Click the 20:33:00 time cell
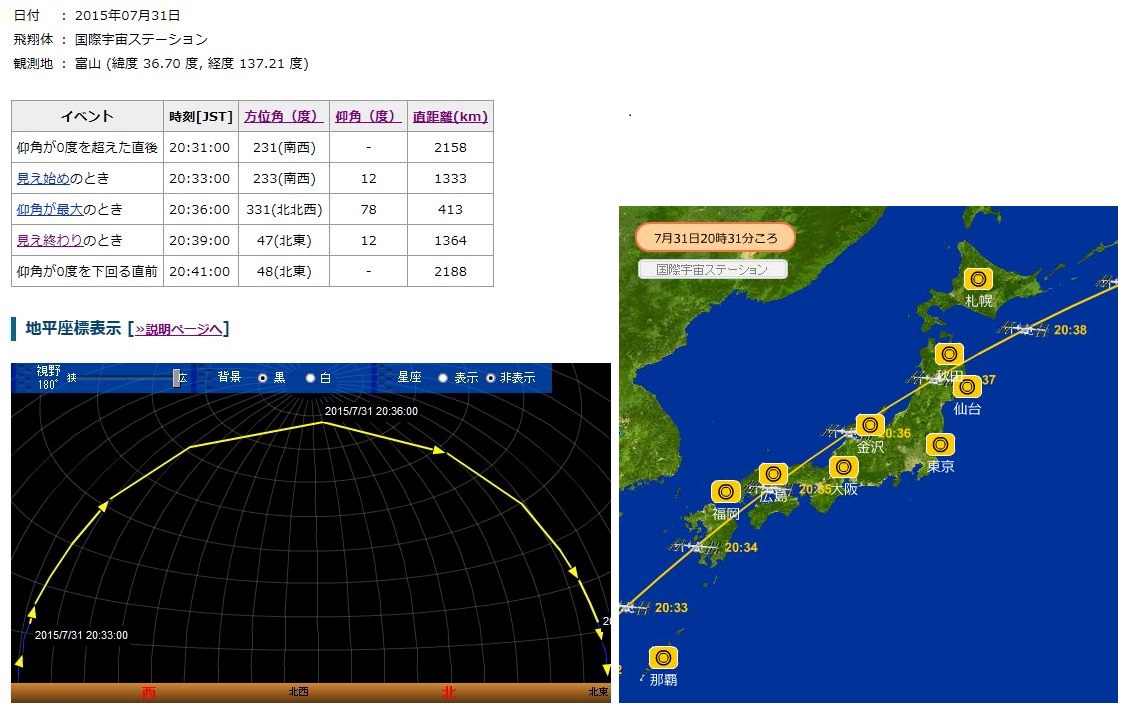Viewport: 1128px width, 715px height. [200, 178]
